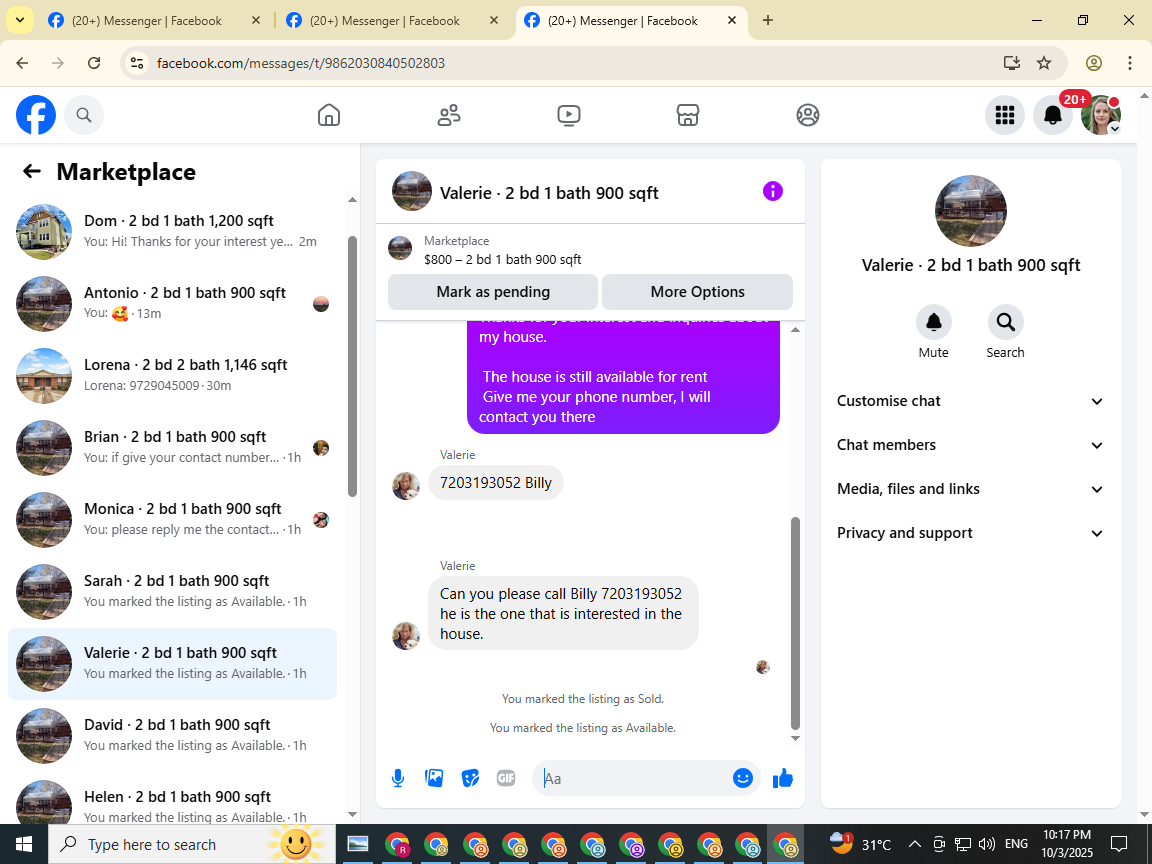Switch to the second Messenger browser tab
This screenshot has height=864, width=1152.
[x=392, y=21]
